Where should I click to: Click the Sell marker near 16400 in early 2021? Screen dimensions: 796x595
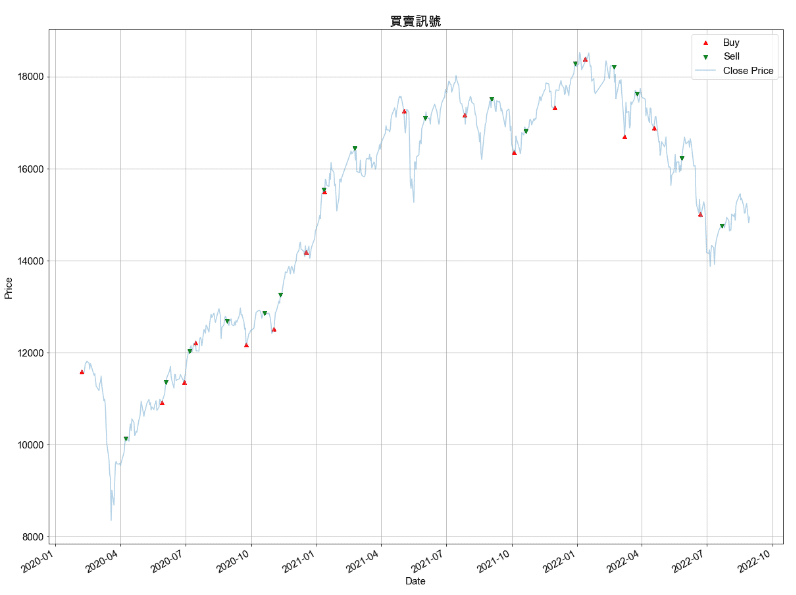click(355, 149)
